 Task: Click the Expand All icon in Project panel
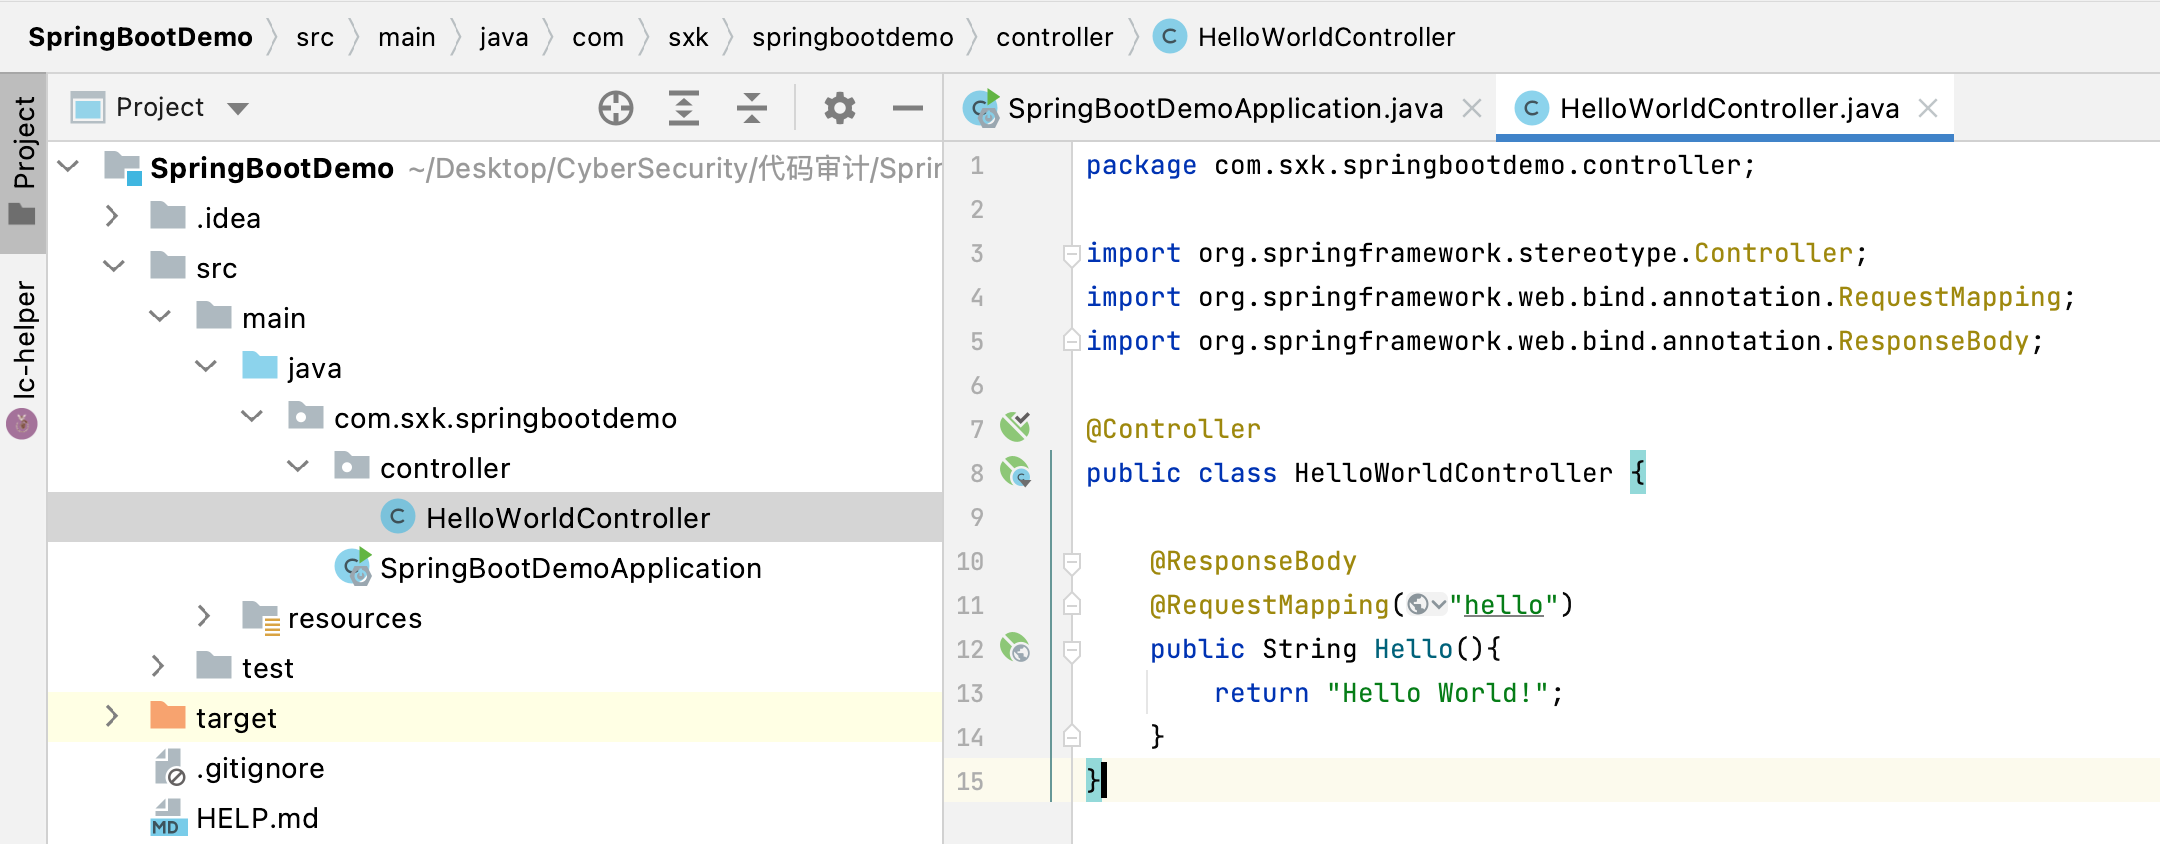pyautogui.click(x=684, y=108)
